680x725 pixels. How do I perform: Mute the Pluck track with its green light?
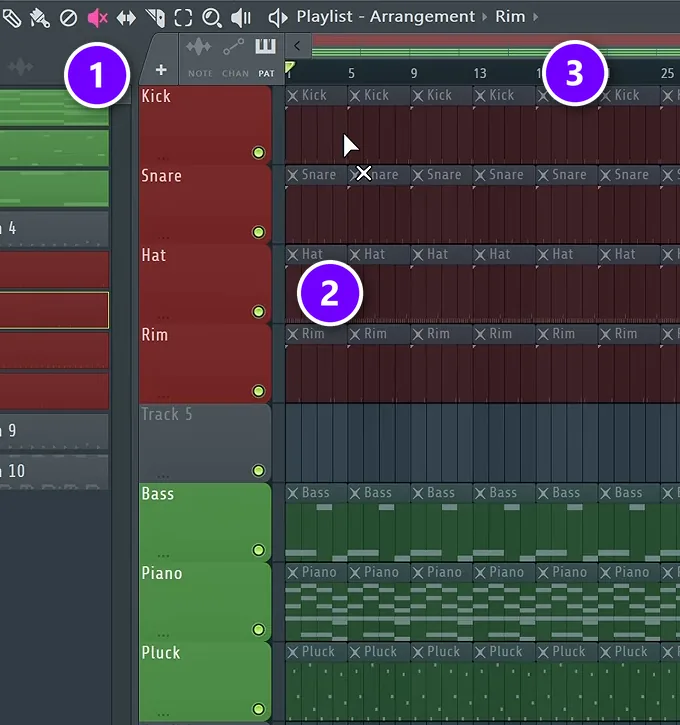pos(258,709)
